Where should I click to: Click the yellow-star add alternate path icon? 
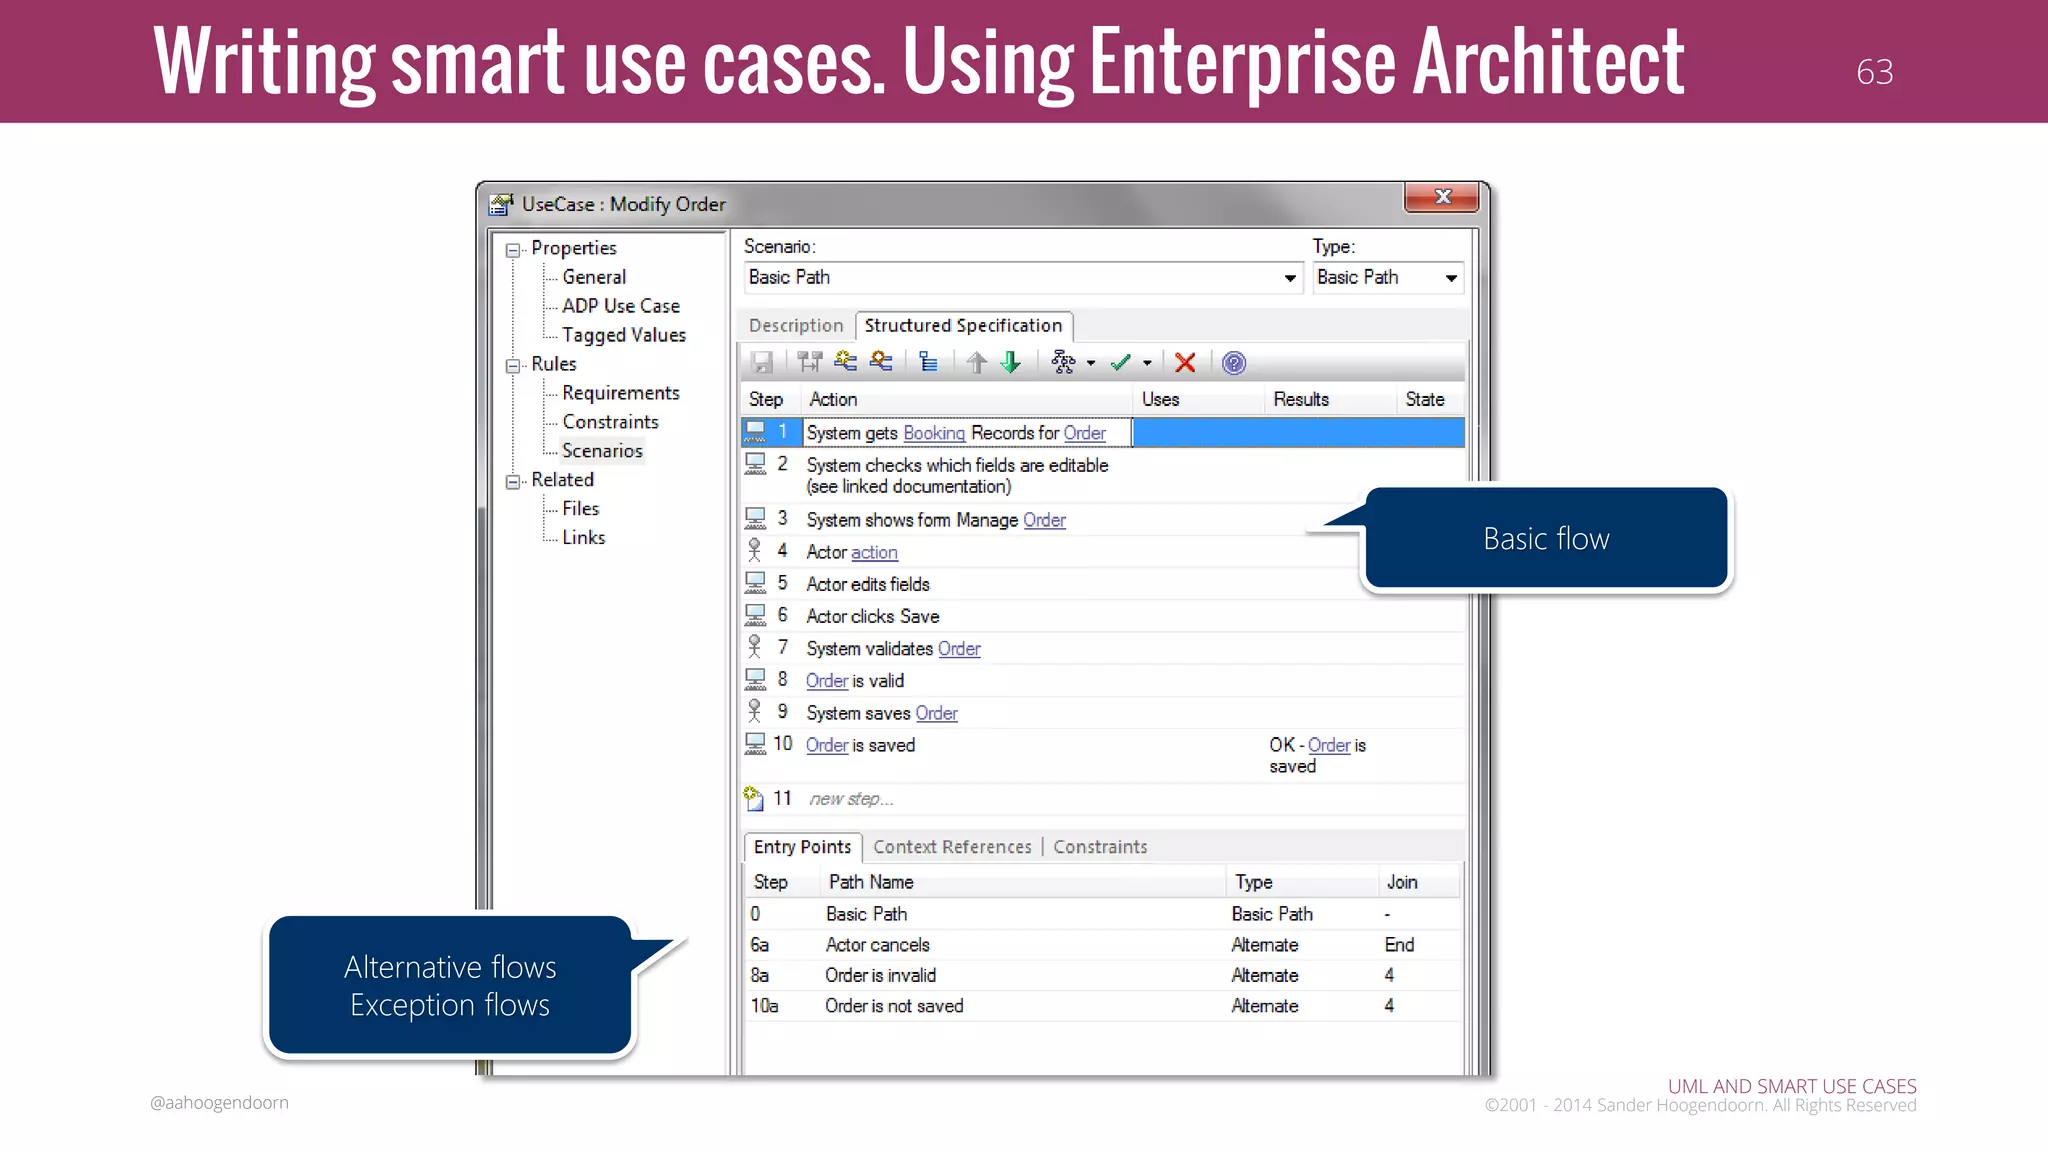click(846, 362)
